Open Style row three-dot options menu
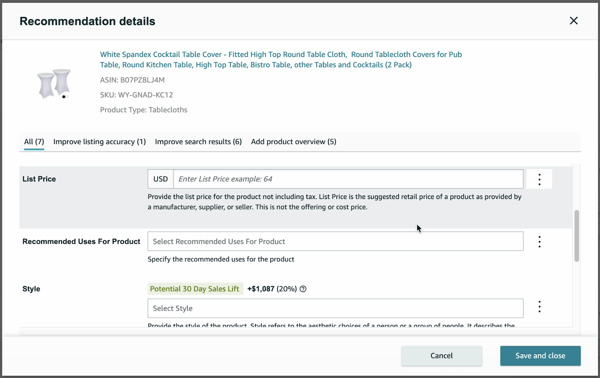Screen dimensions: 600x378 (539, 306)
